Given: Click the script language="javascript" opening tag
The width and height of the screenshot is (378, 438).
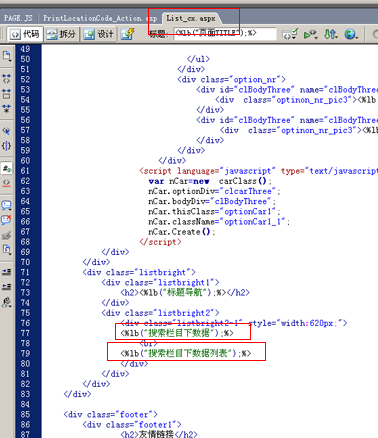Looking at the screenshot, I should click(x=259, y=171).
